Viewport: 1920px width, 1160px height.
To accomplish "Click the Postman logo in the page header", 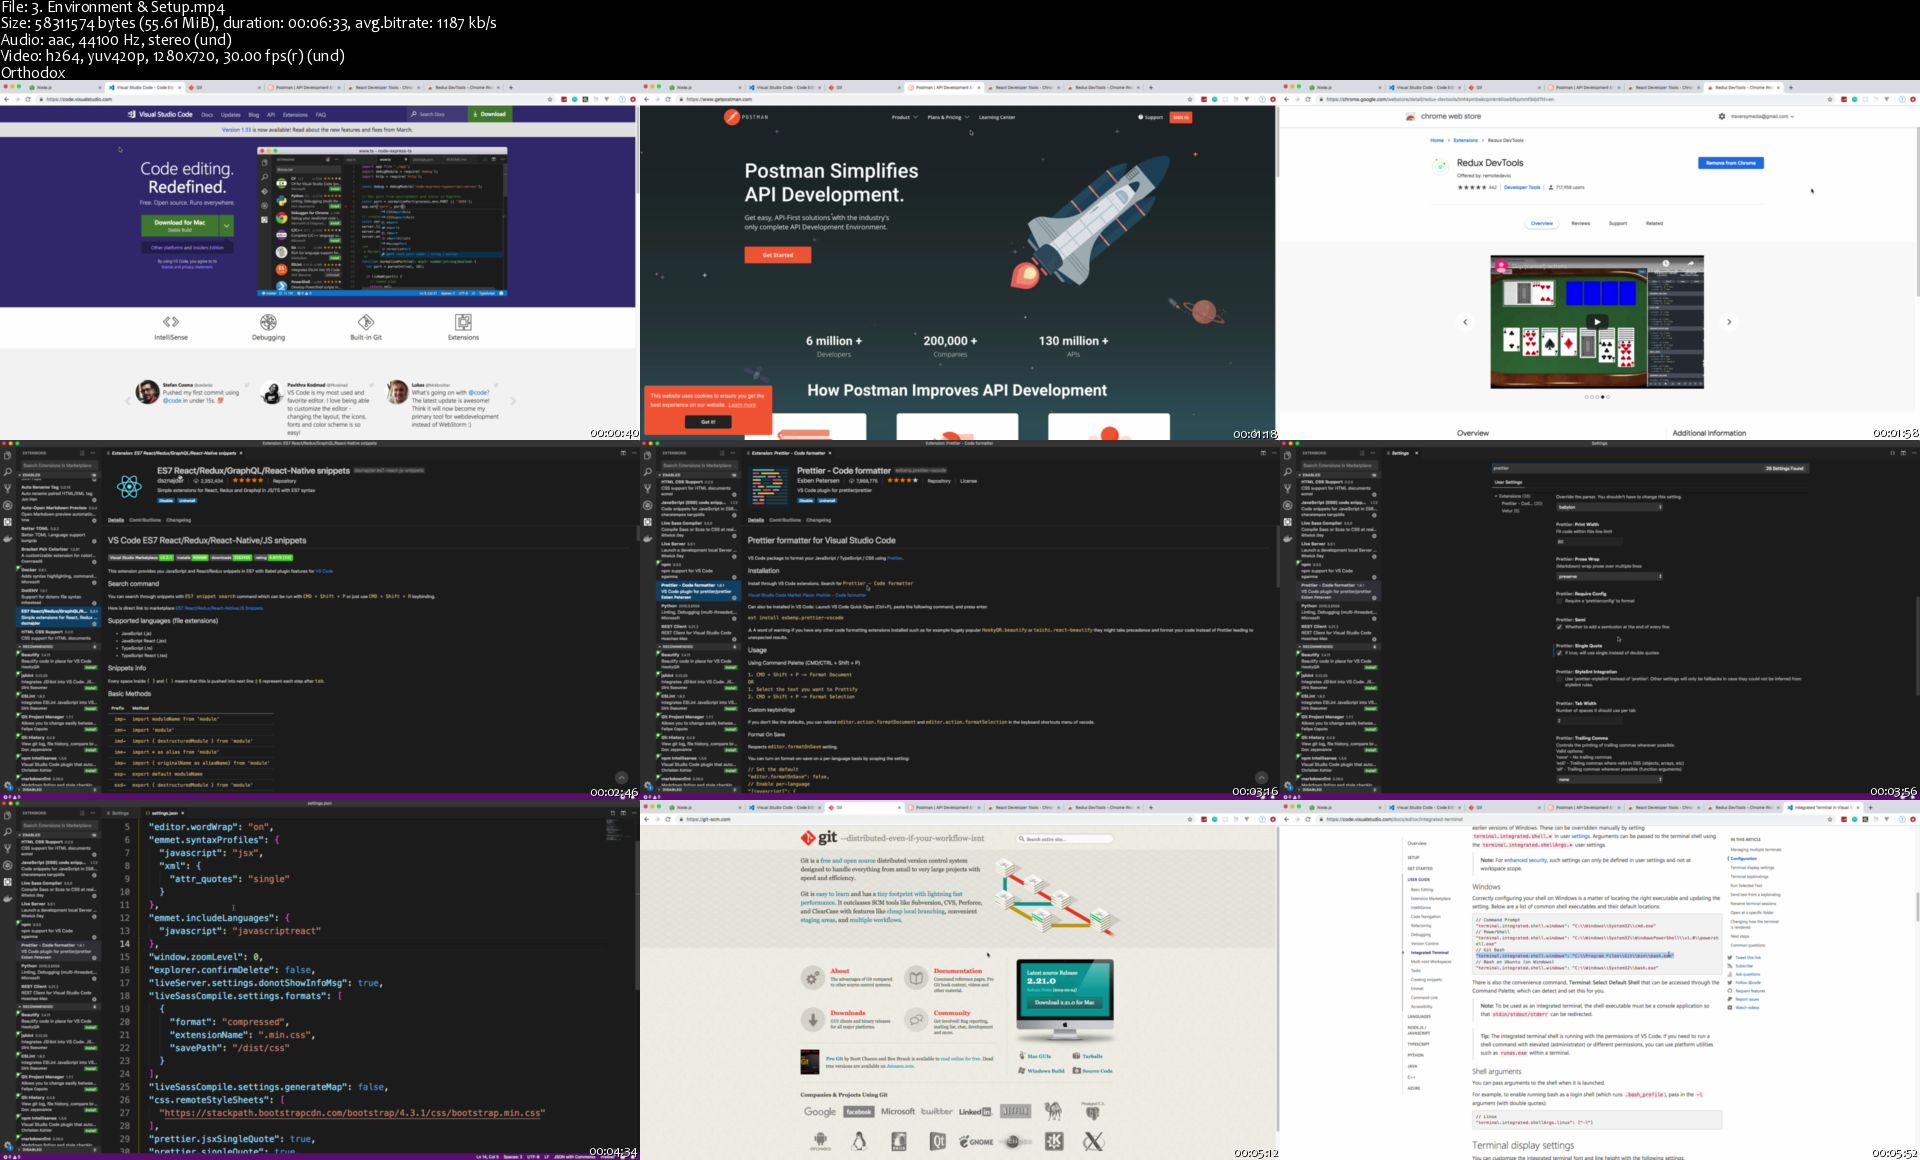I will [747, 117].
